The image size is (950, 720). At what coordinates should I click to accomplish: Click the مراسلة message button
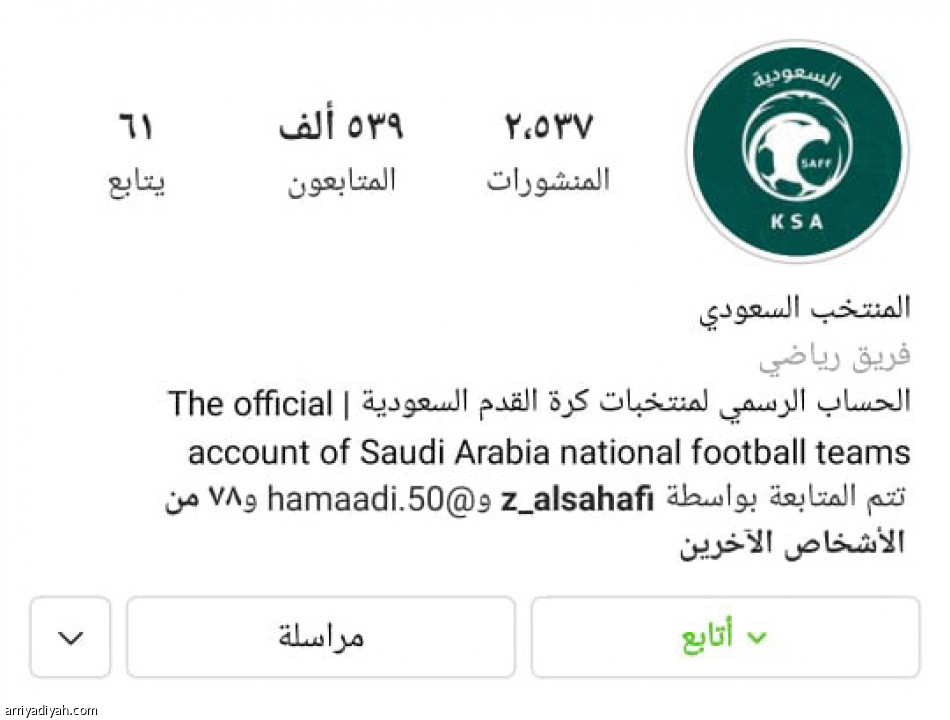[x=320, y=637]
